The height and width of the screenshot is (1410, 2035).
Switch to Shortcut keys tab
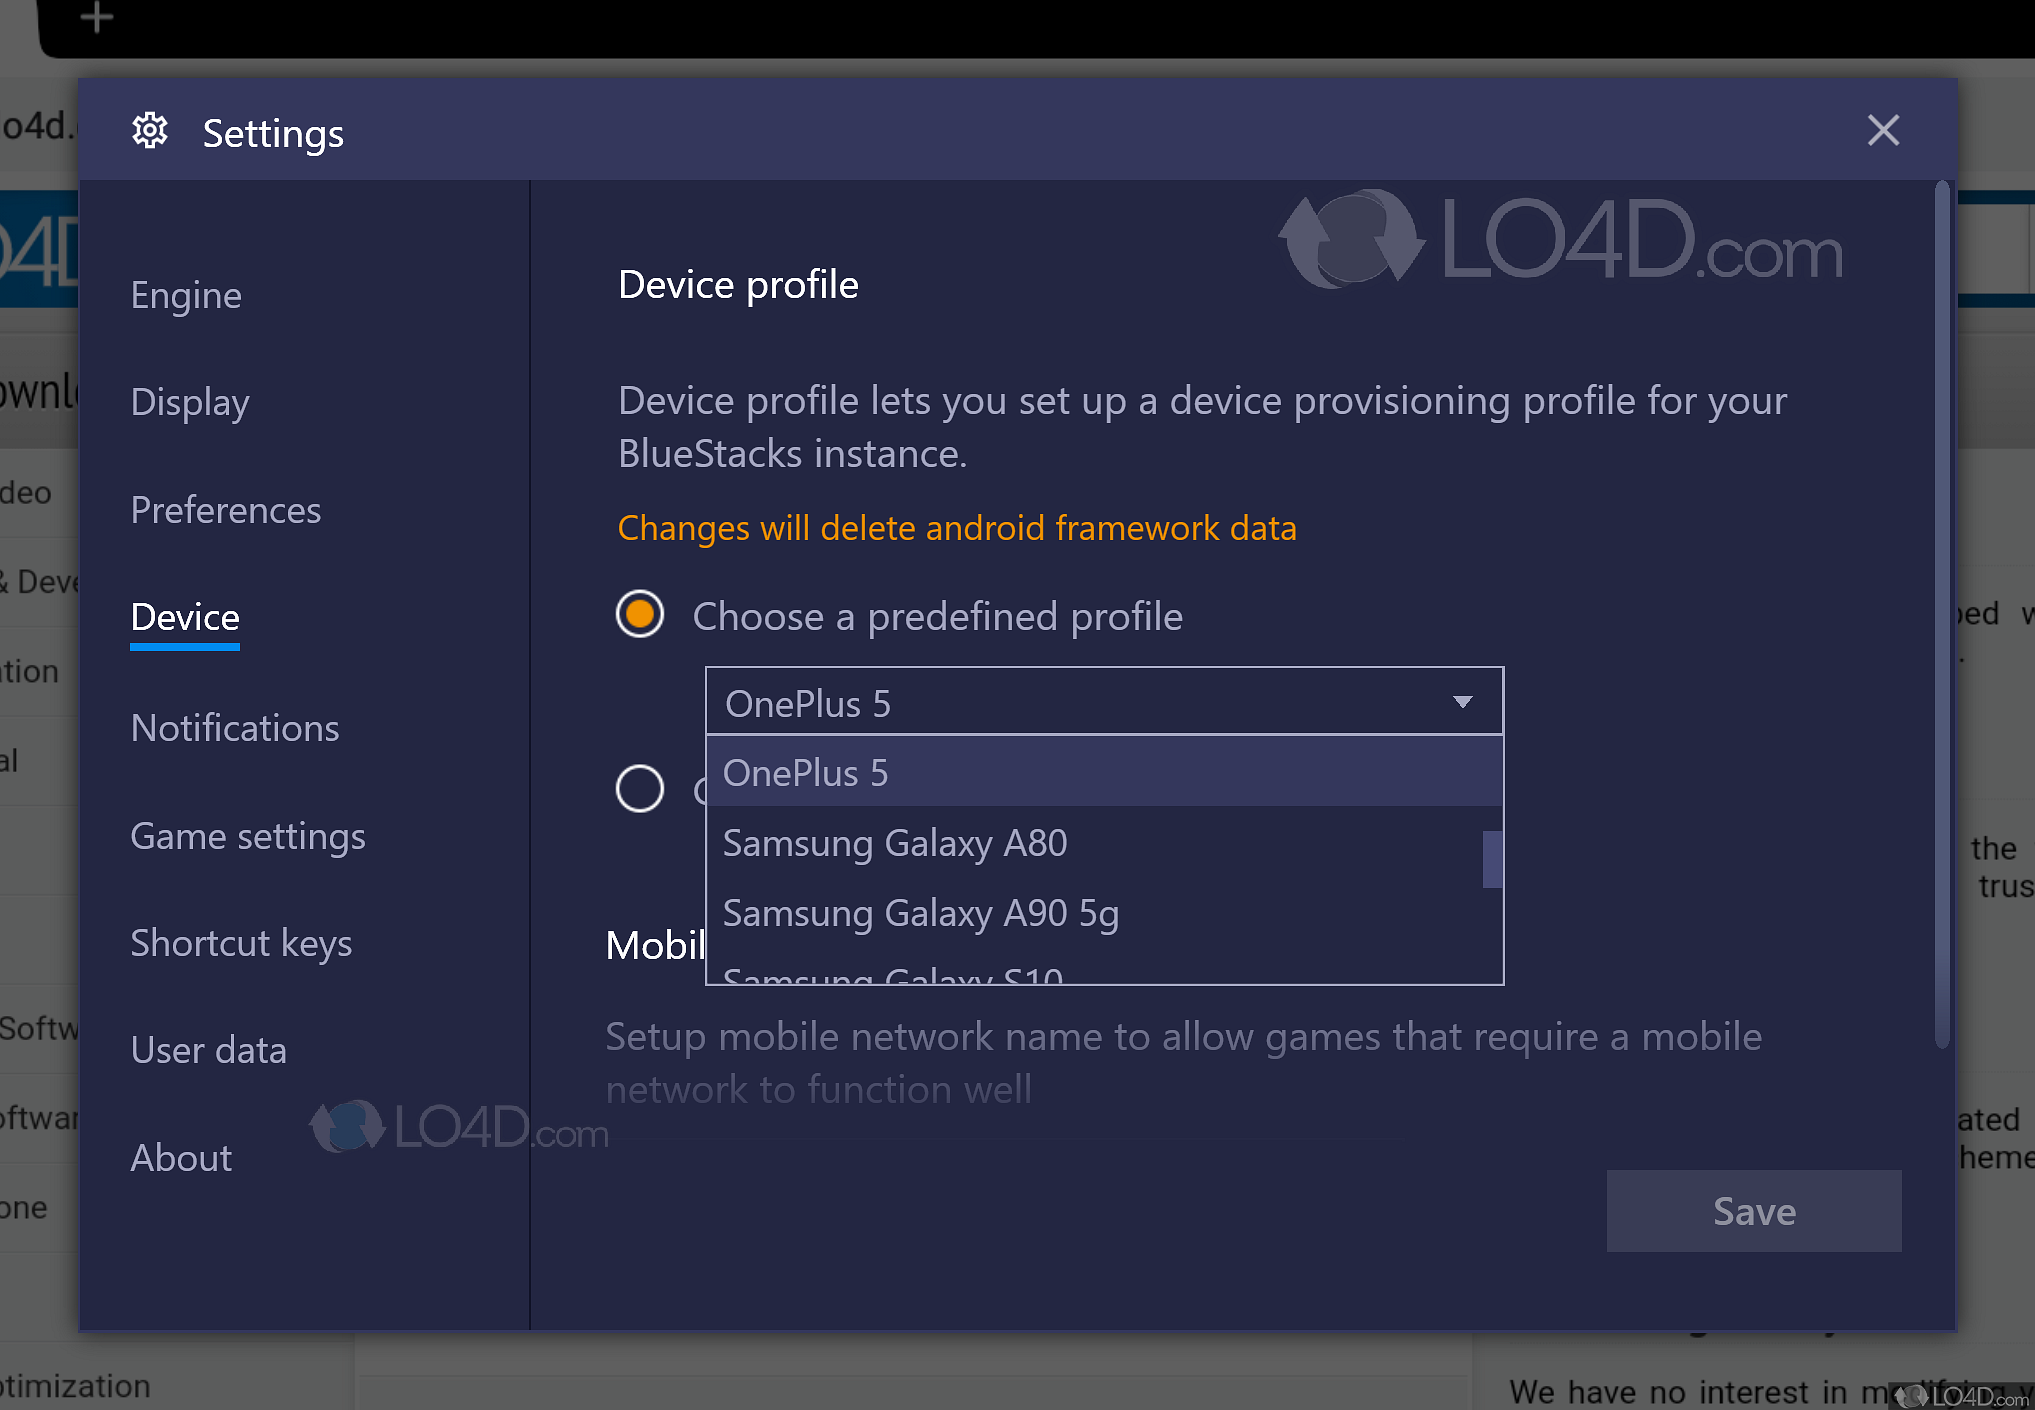[241, 943]
